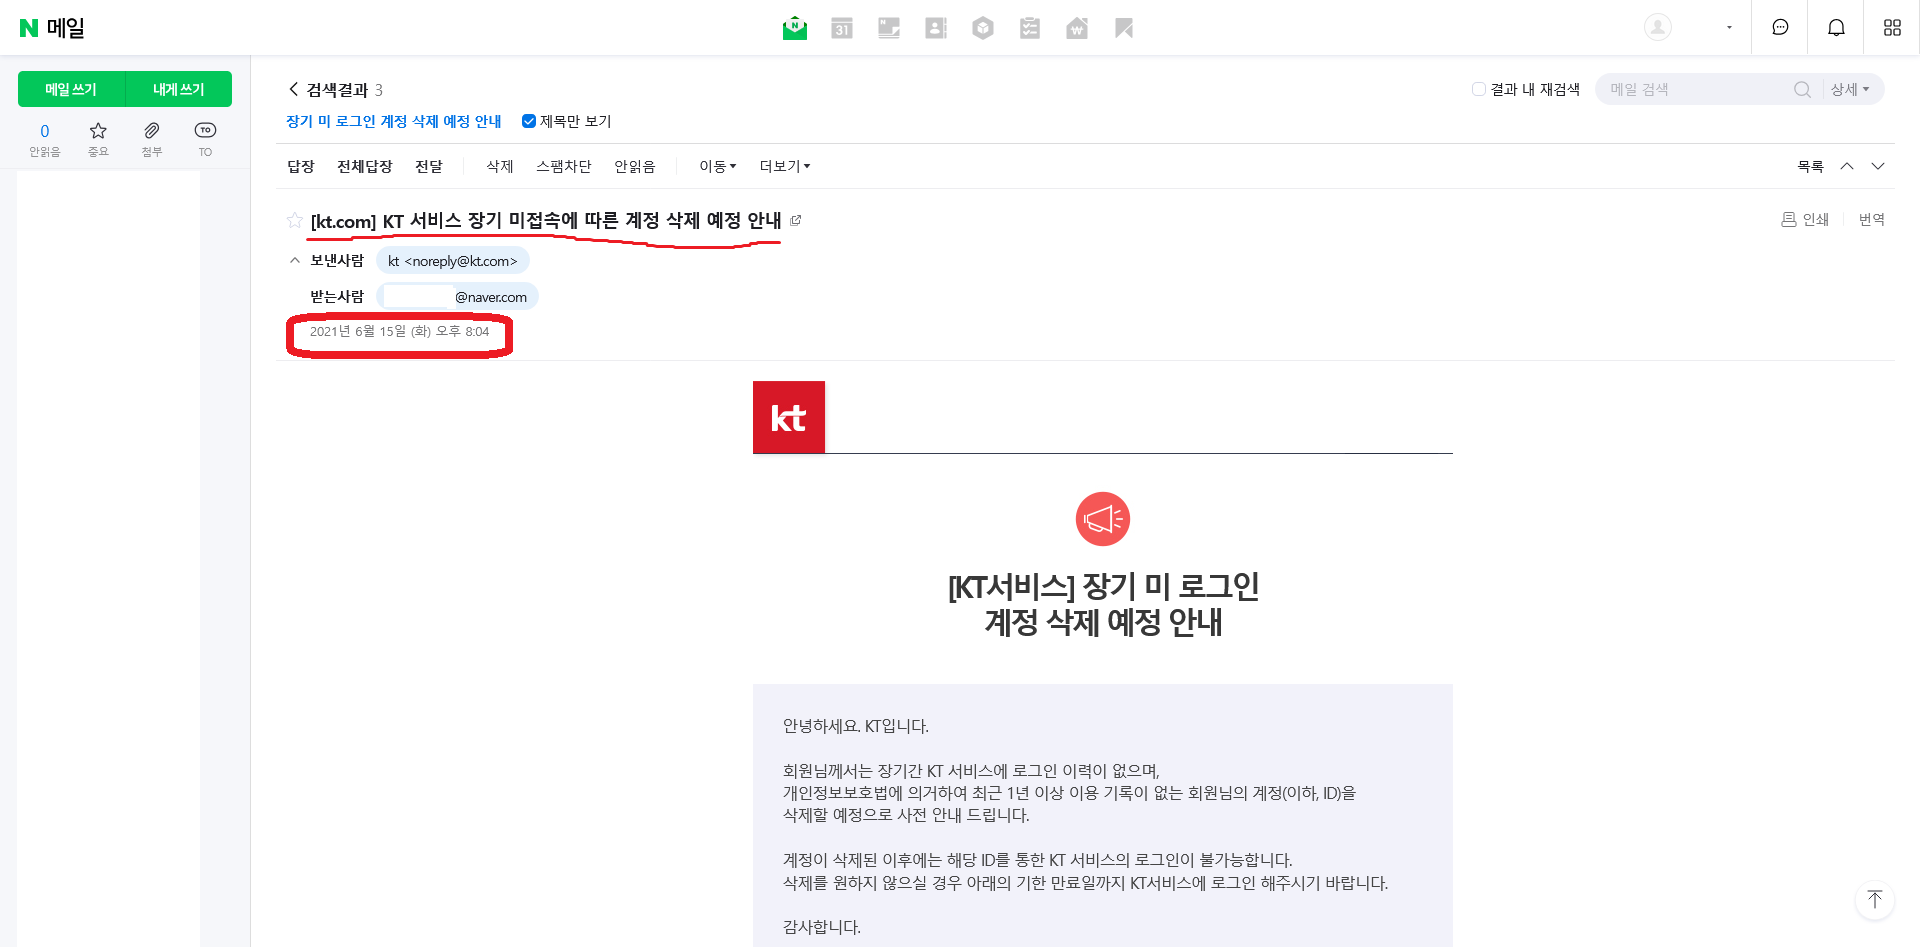The height and width of the screenshot is (947, 1920).
Task: Click the greeting line 안녕하세요. KT입니다.
Action: click(856, 726)
